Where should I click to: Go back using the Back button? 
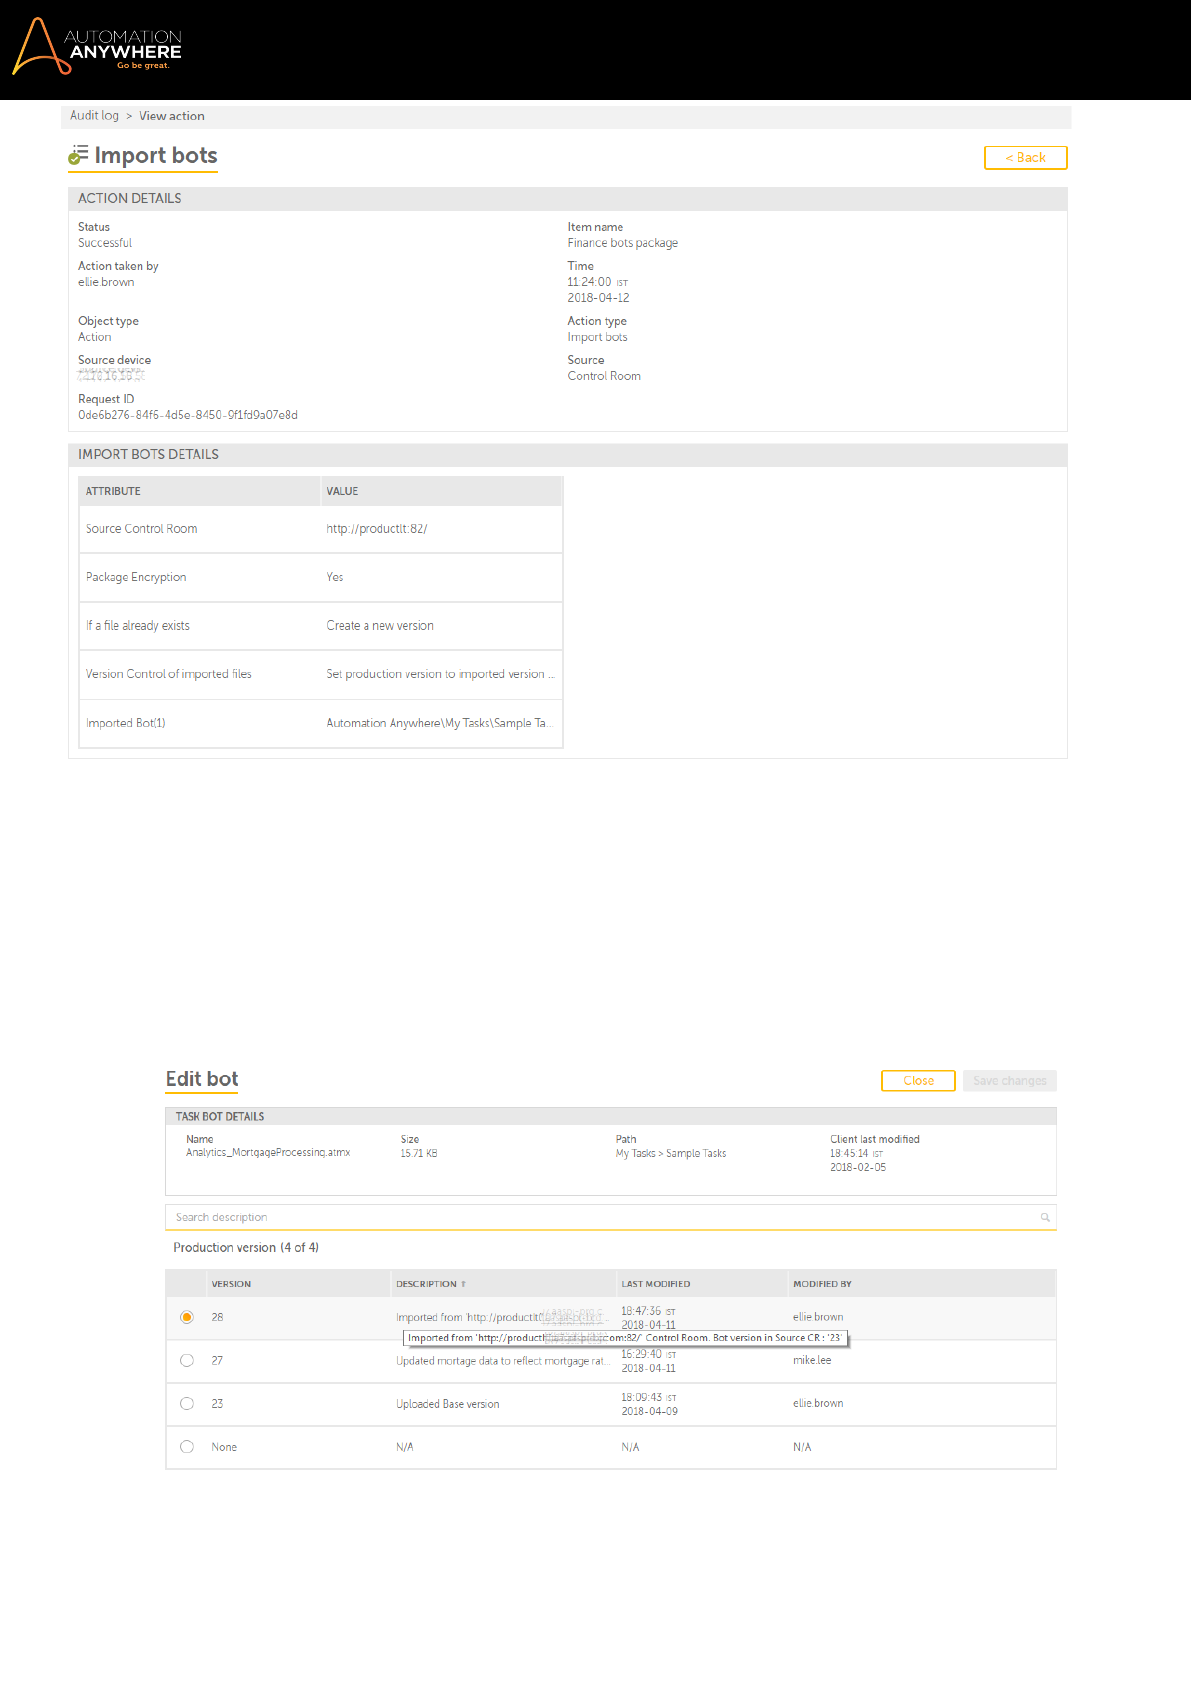pyautogui.click(x=1026, y=157)
